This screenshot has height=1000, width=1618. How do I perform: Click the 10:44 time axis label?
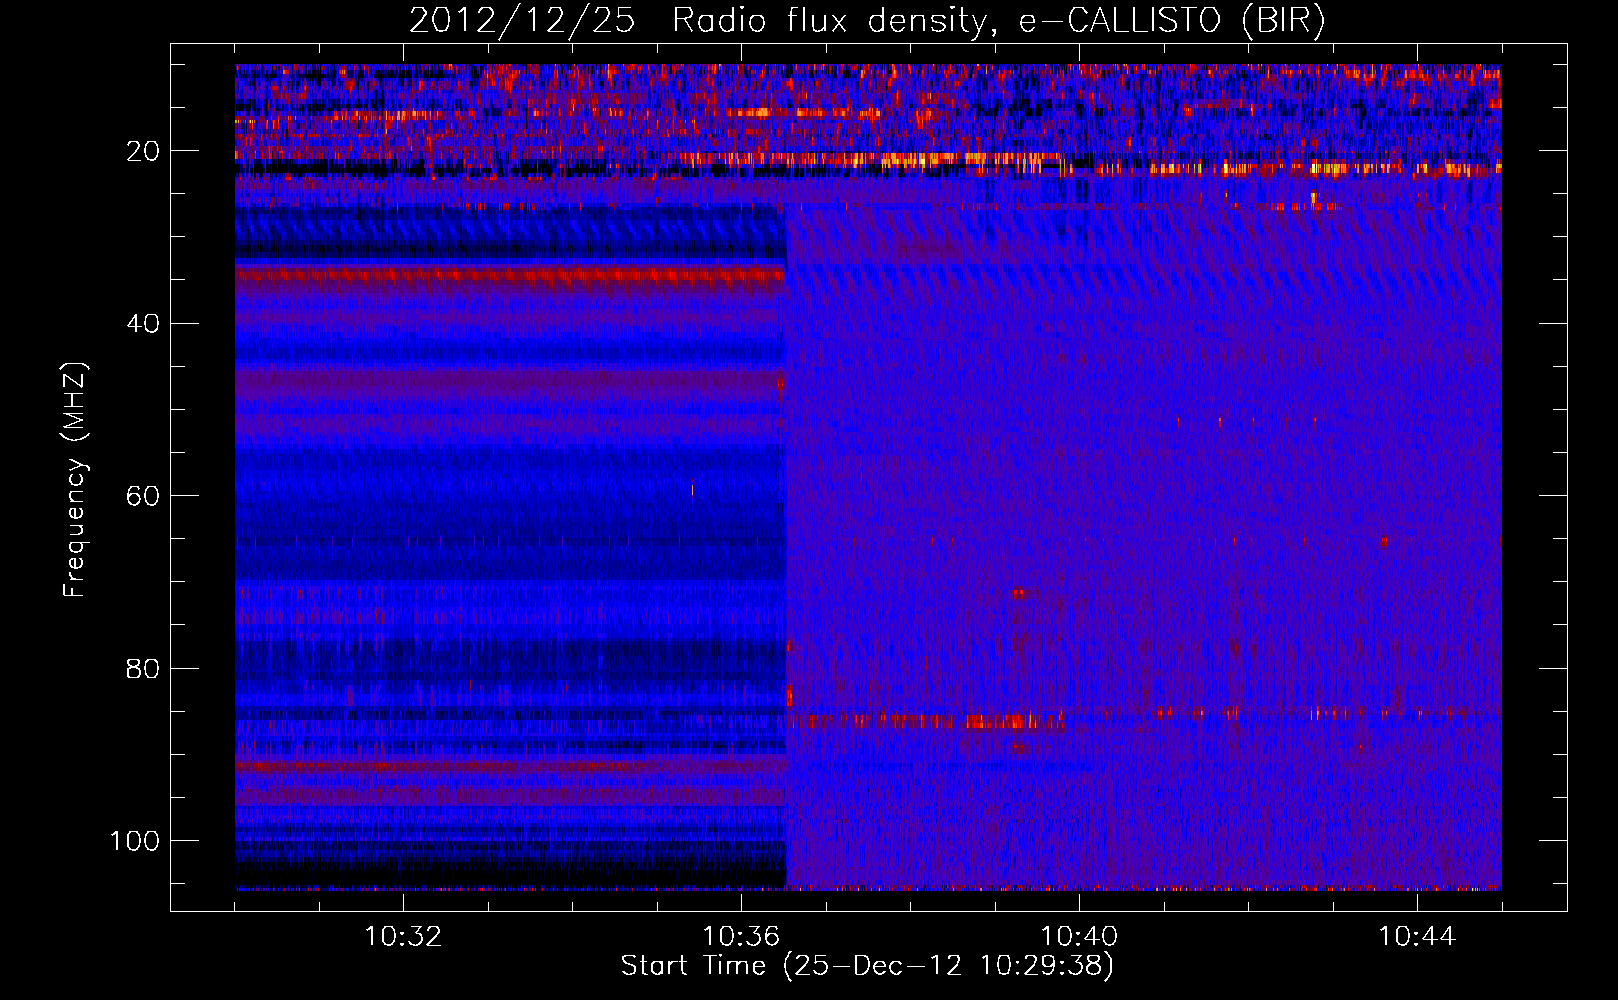click(1417, 937)
